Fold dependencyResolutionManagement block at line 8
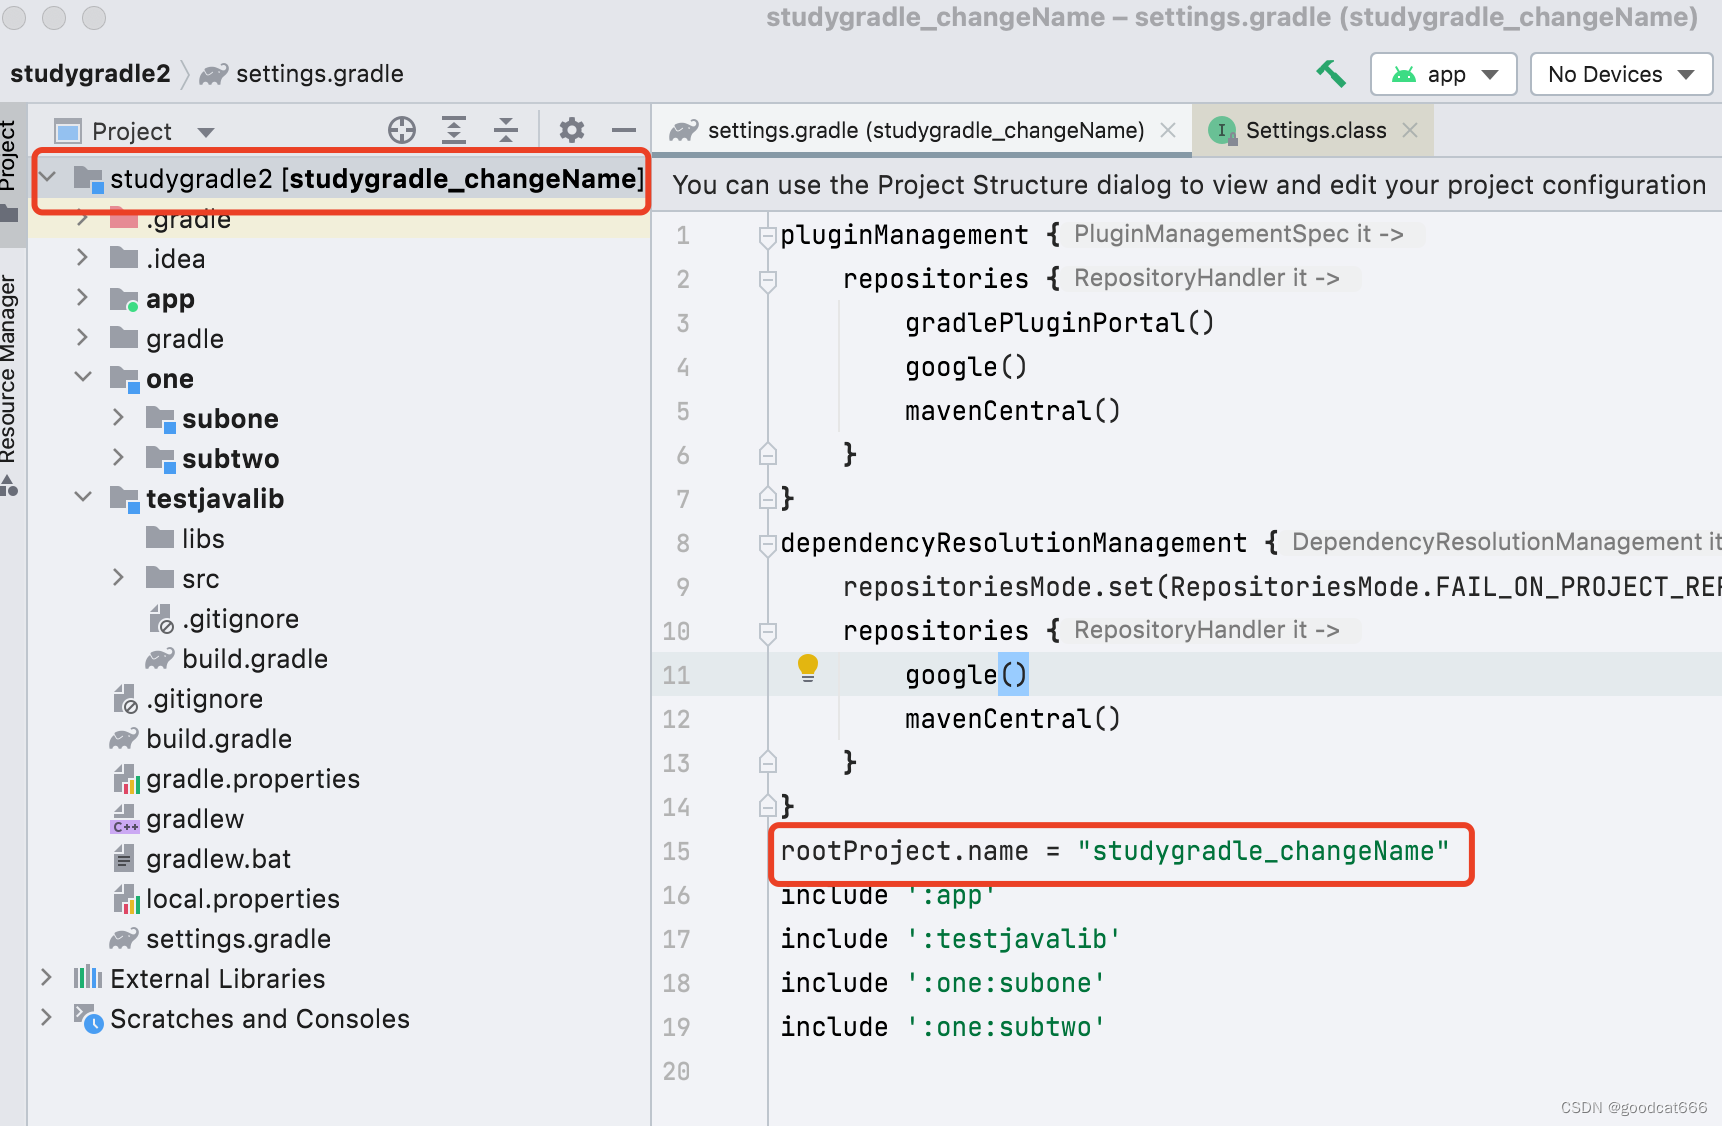Viewport: 1722px width, 1126px height. (768, 544)
